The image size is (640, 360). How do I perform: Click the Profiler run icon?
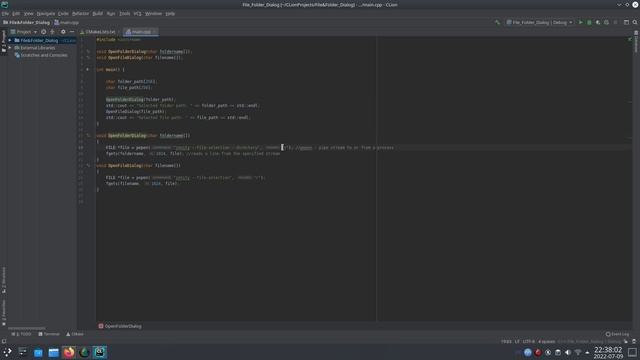[607, 22]
